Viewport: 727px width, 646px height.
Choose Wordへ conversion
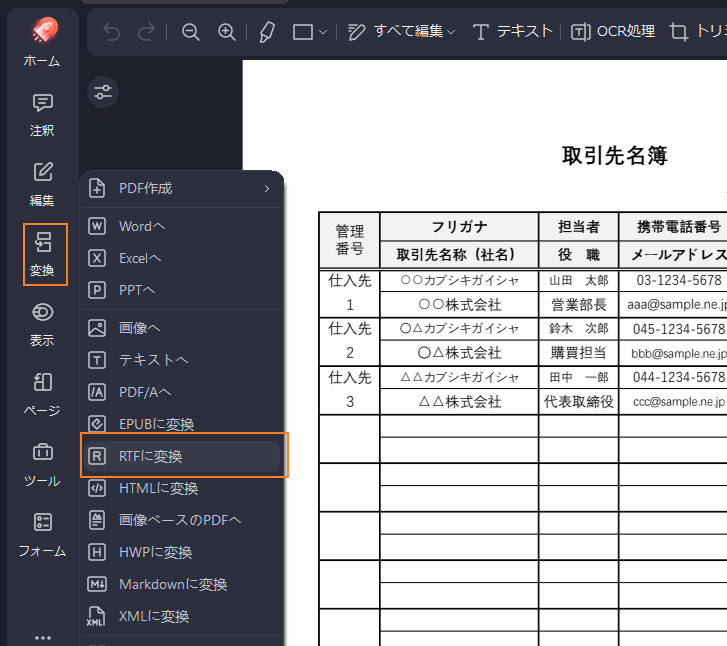click(x=182, y=226)
